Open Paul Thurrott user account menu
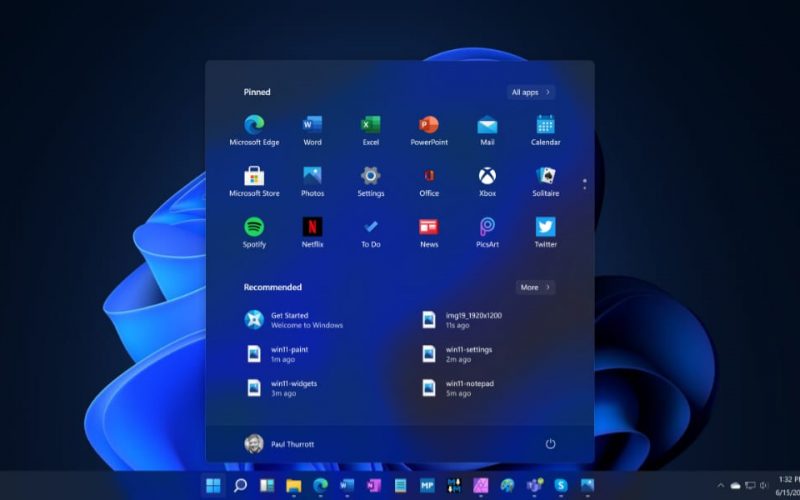The width and height of the screenshot is (800, 500). click(x=279, y=444)
